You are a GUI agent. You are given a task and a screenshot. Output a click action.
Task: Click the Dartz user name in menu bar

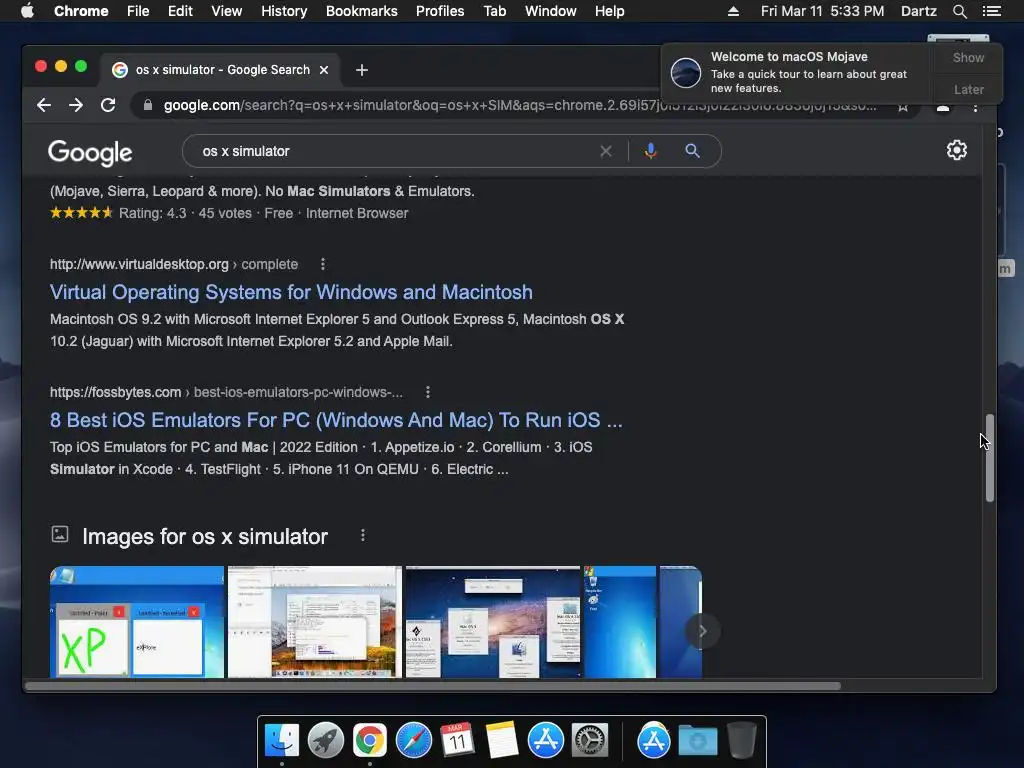(x=918, y=11)
